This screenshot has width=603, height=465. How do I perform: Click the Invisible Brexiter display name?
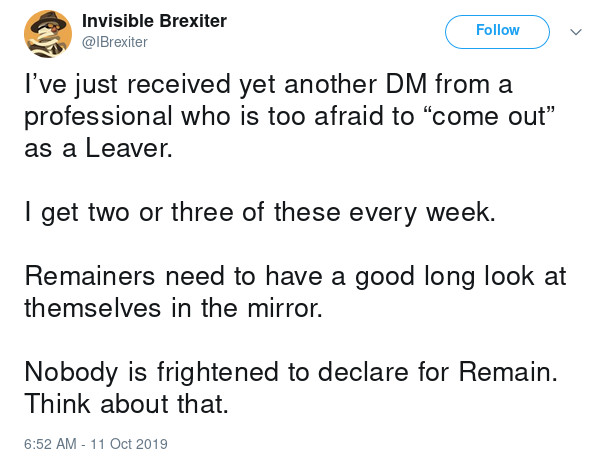(154, 21)
